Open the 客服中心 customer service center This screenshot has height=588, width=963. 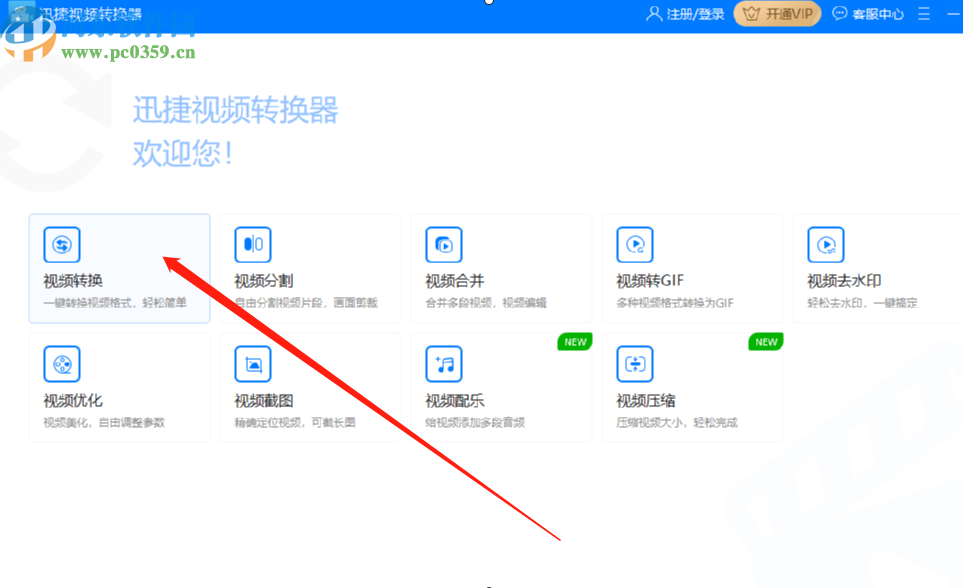866,14
